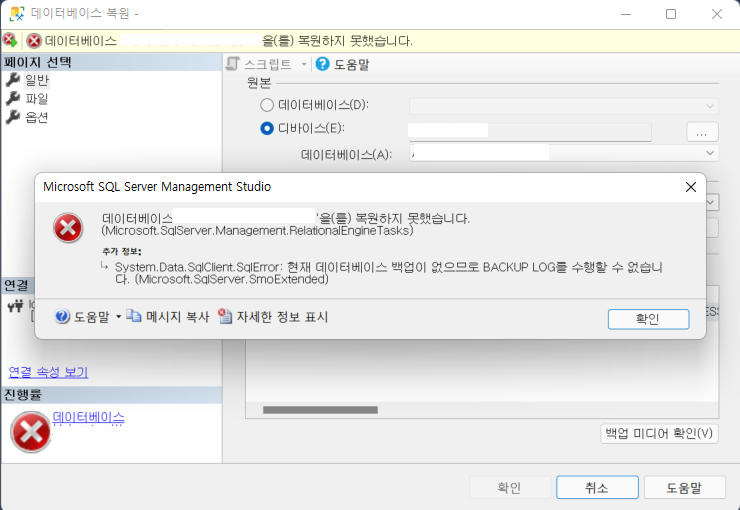Open the 연결 속성 보기 link
740x510 pixels.
(48, 372)
